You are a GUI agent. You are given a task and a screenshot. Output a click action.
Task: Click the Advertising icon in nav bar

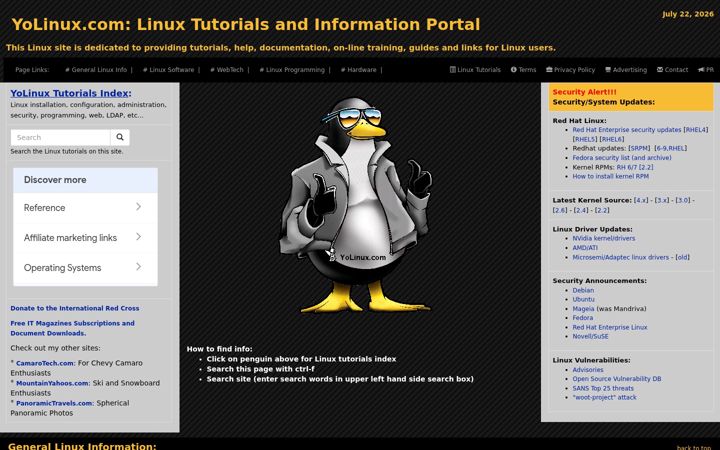(608, 70)
